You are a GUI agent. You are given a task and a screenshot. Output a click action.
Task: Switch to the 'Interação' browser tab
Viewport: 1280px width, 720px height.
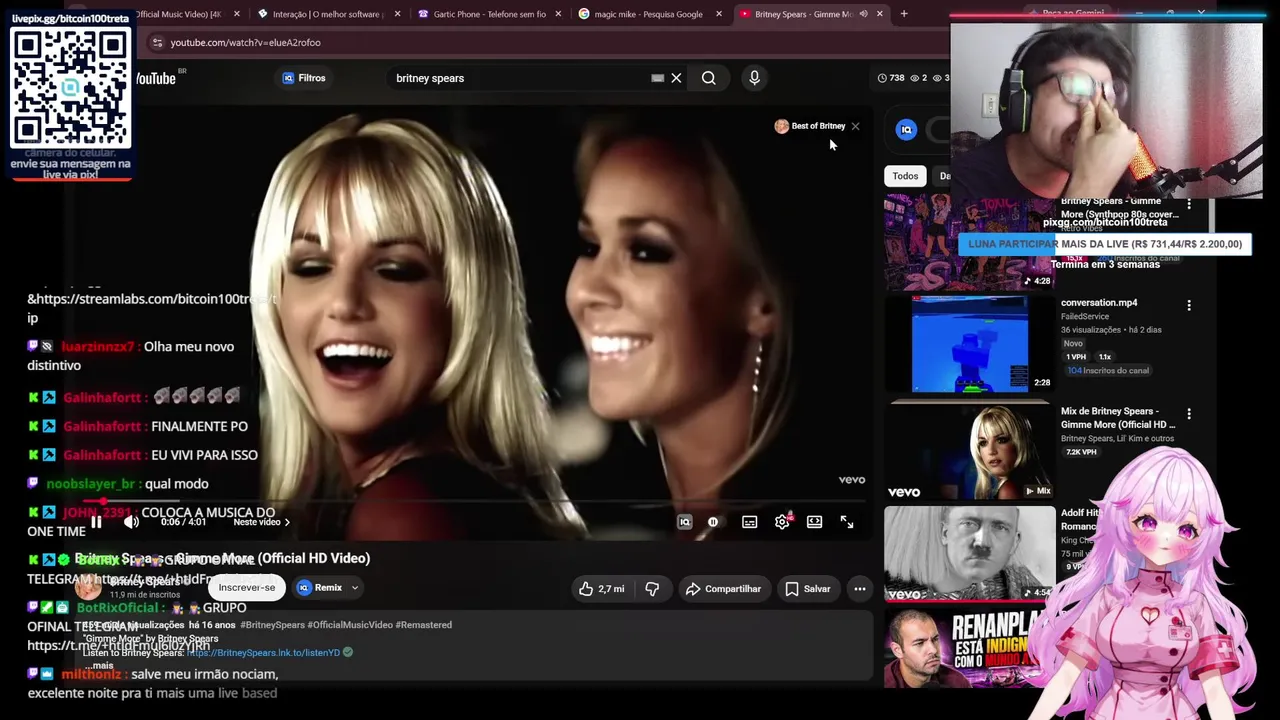(326, 14)
